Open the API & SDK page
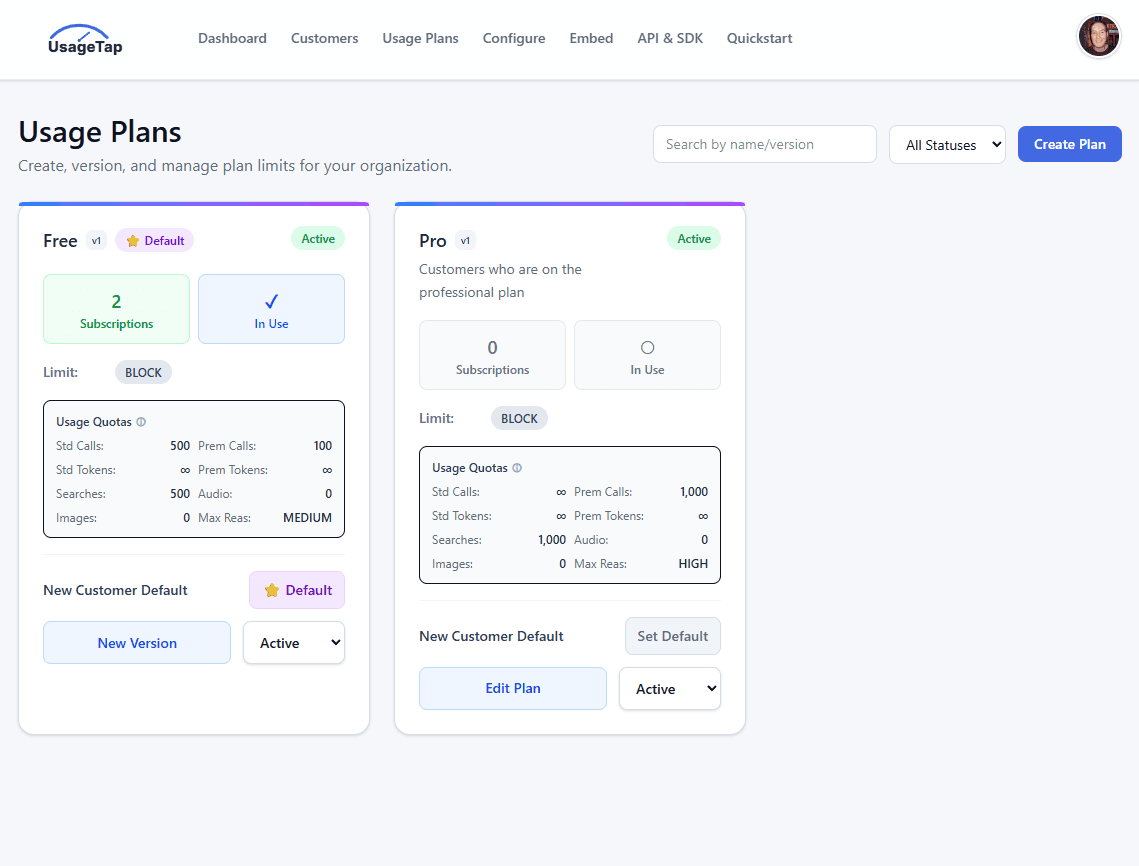The height and width of the screenshot is (866, 1139). [x=670, y=38]
